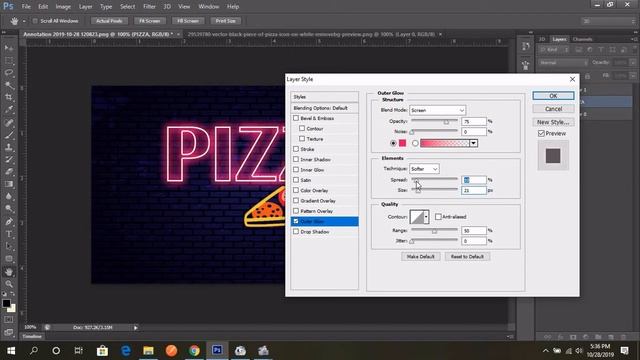The height and width of the screenshot is (360, 640).
Task: Open the File menu
Action: coord(26,7)
